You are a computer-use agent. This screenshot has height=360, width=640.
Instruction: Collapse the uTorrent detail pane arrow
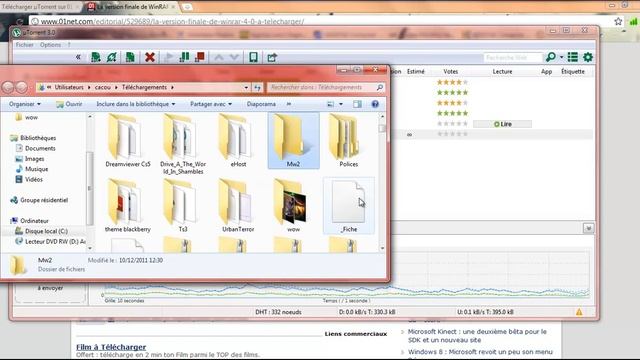[x=588, y=228]
